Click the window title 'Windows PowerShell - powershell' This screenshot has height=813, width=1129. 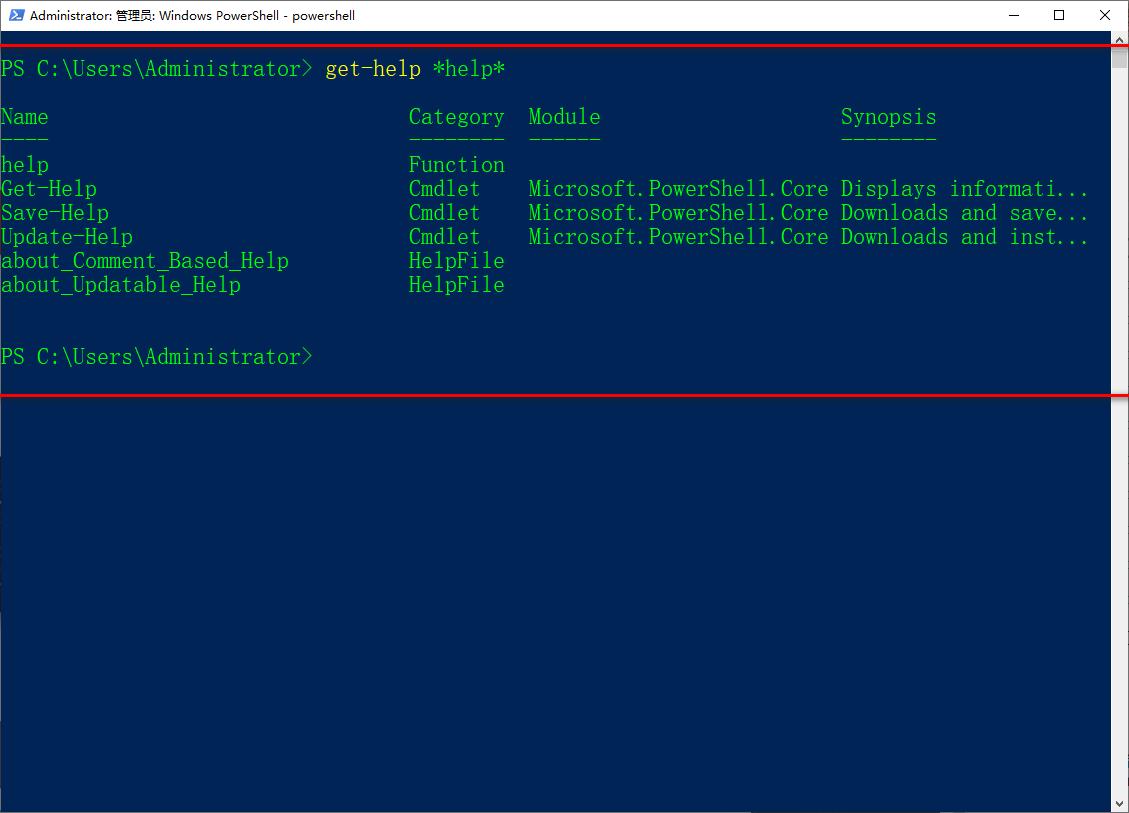pos(257,15)
